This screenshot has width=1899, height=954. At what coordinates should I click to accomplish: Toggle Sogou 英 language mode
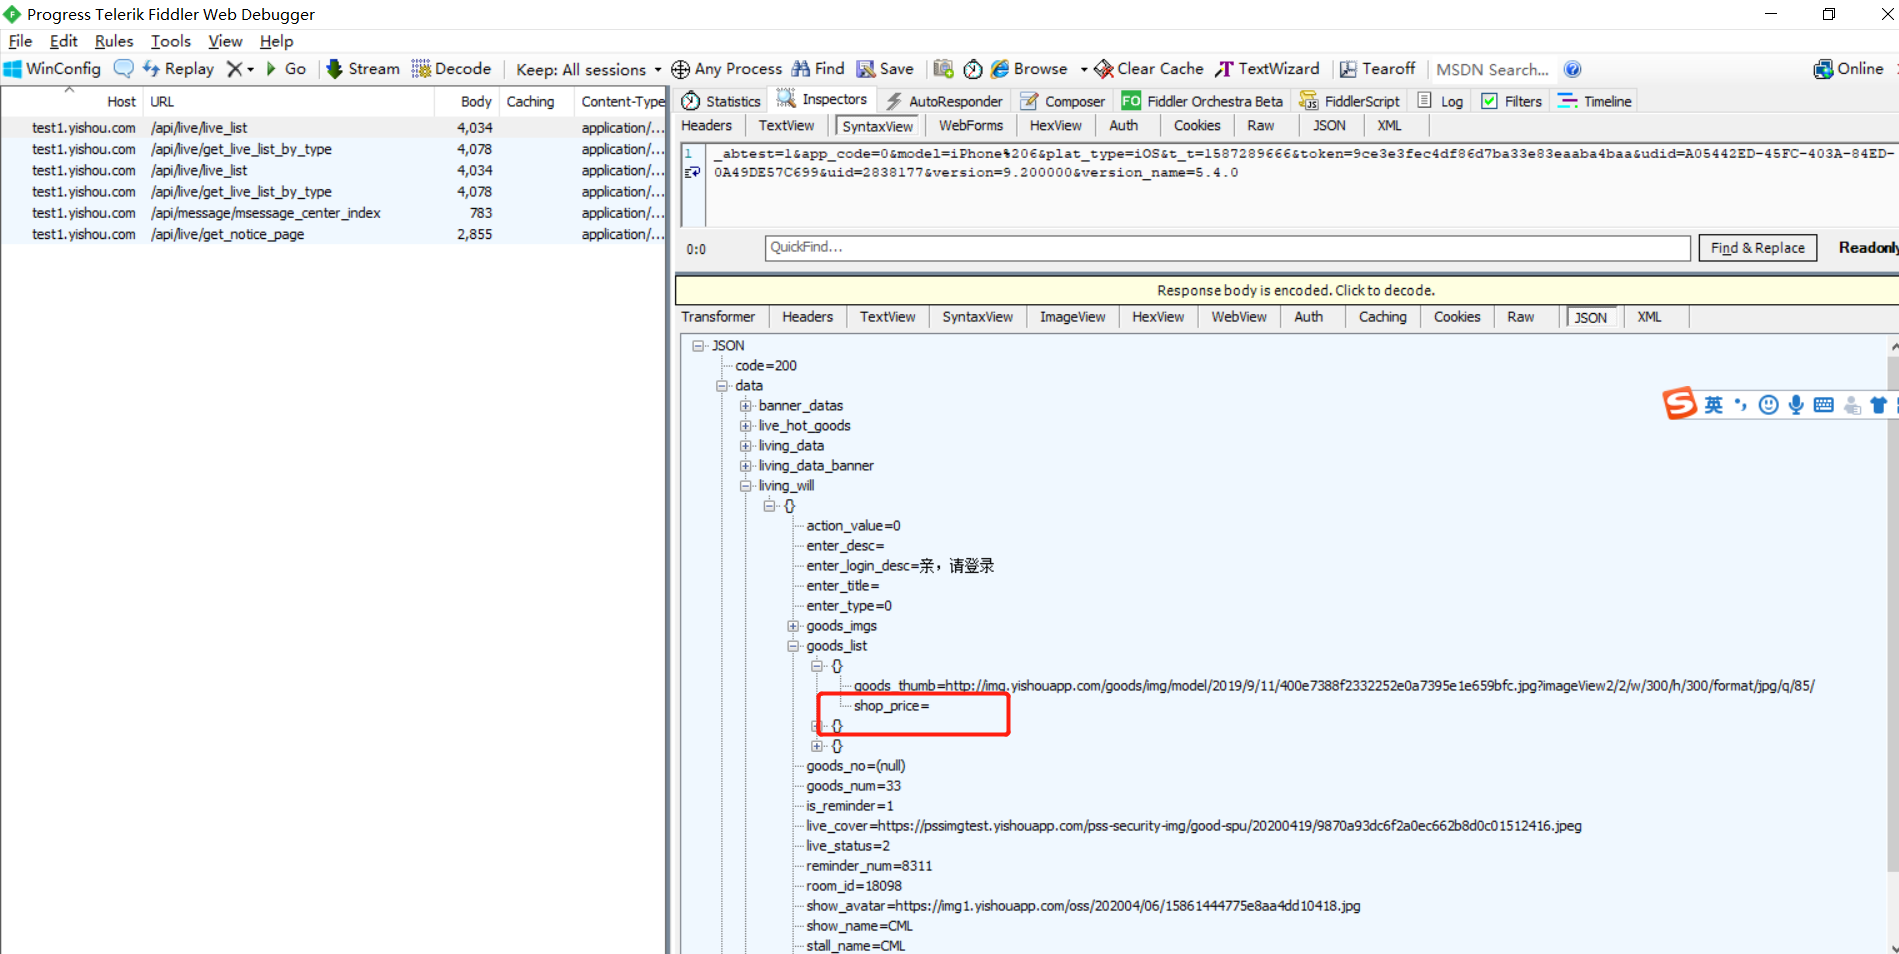1714,404
